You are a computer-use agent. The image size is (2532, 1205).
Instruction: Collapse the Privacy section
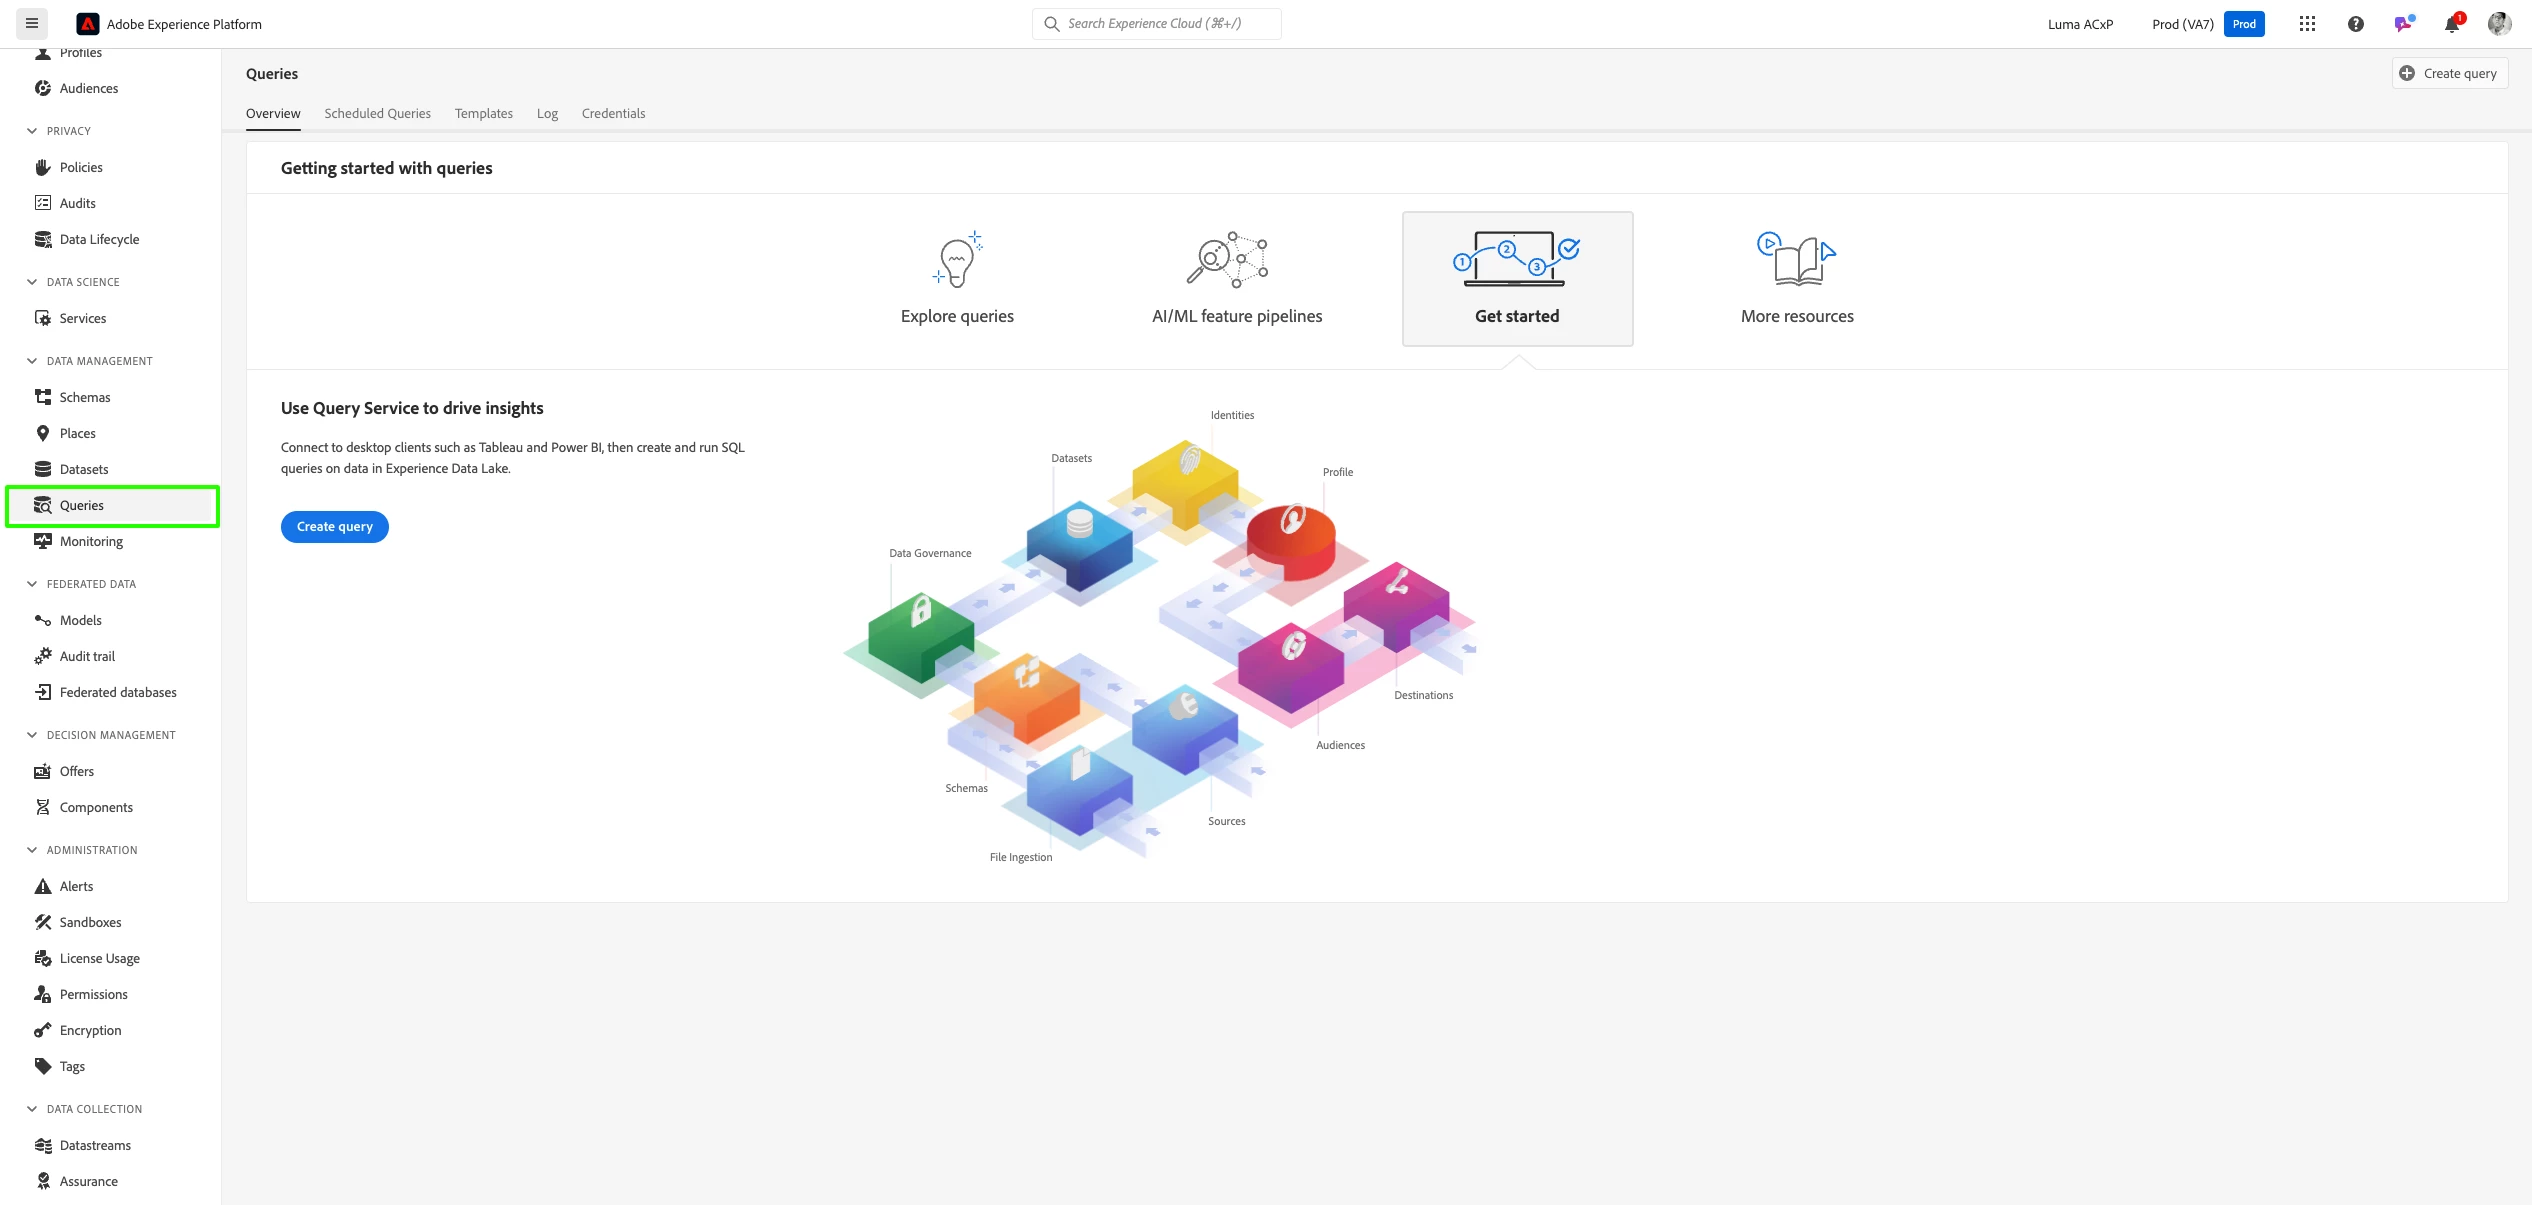tap(32, 131)
